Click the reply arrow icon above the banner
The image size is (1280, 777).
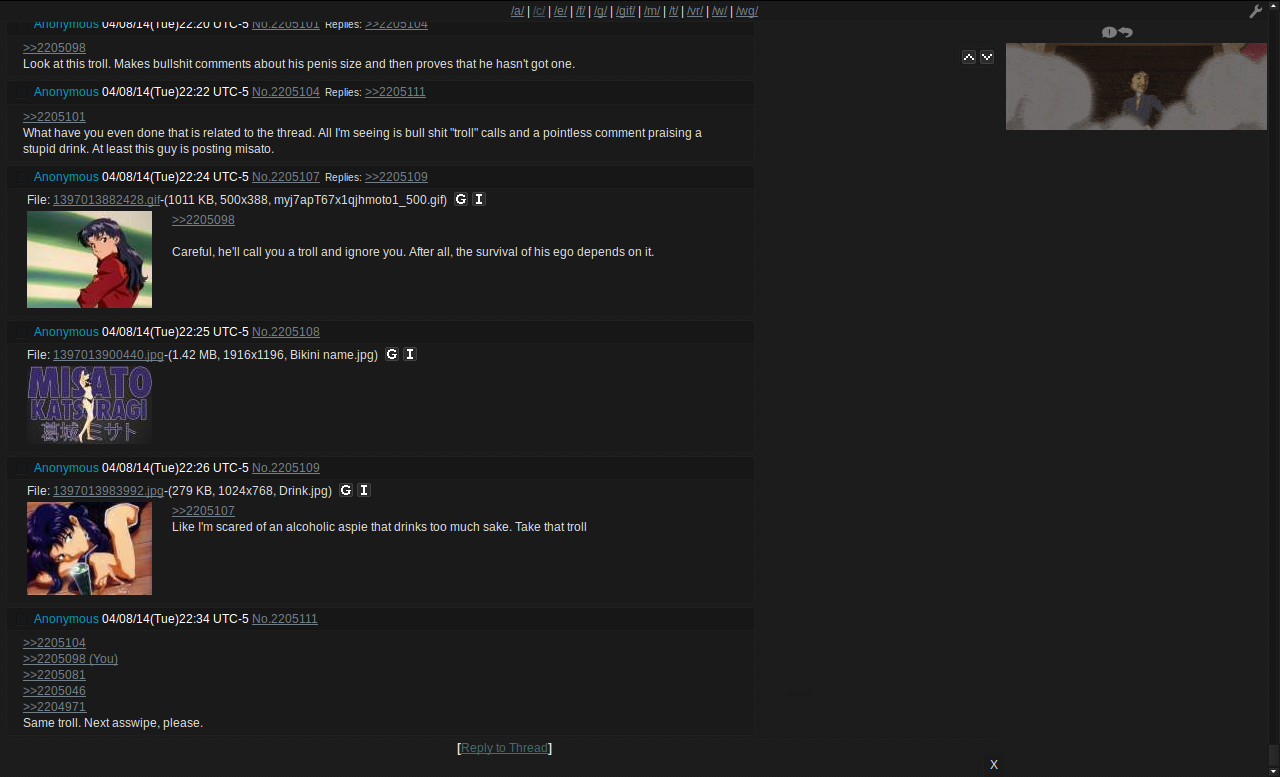pyautogui.click(x=1126, y=32)
